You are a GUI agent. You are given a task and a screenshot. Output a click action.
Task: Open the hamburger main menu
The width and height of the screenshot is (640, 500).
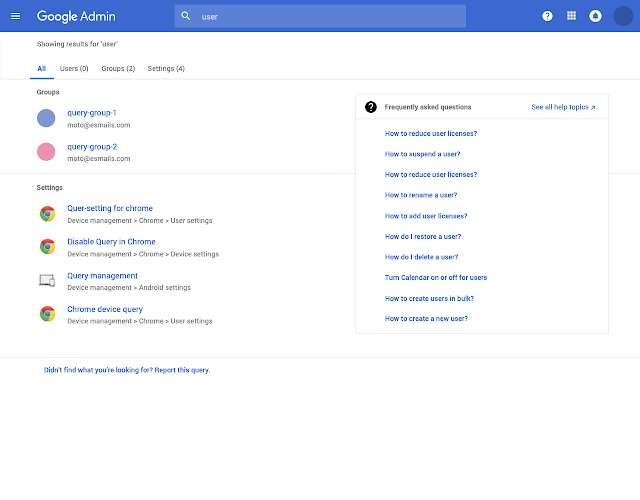(x=15, y=16)
